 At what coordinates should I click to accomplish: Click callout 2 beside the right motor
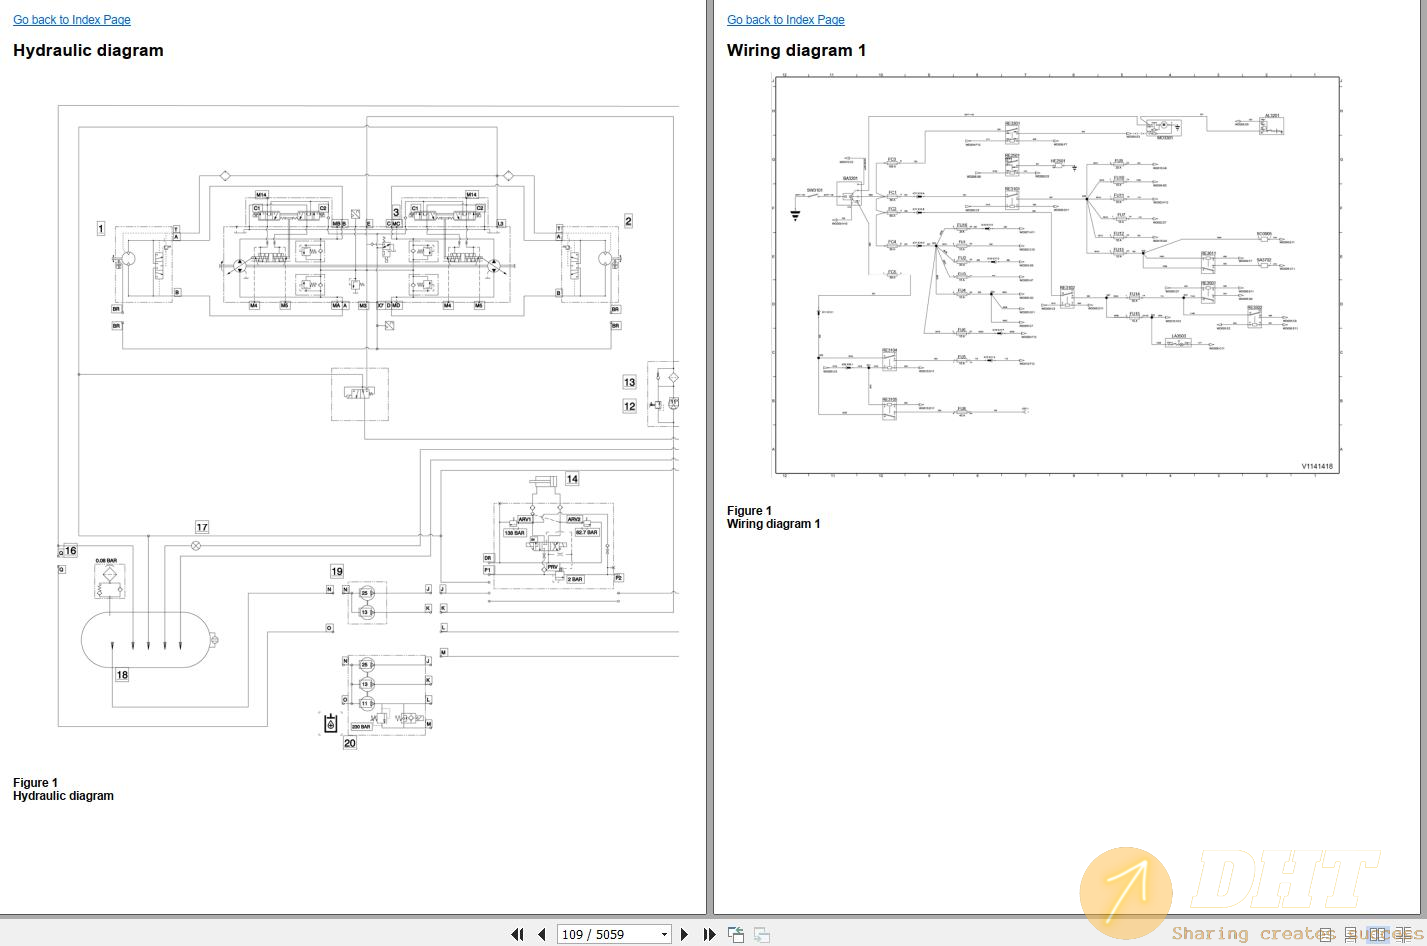pos(628,221)
